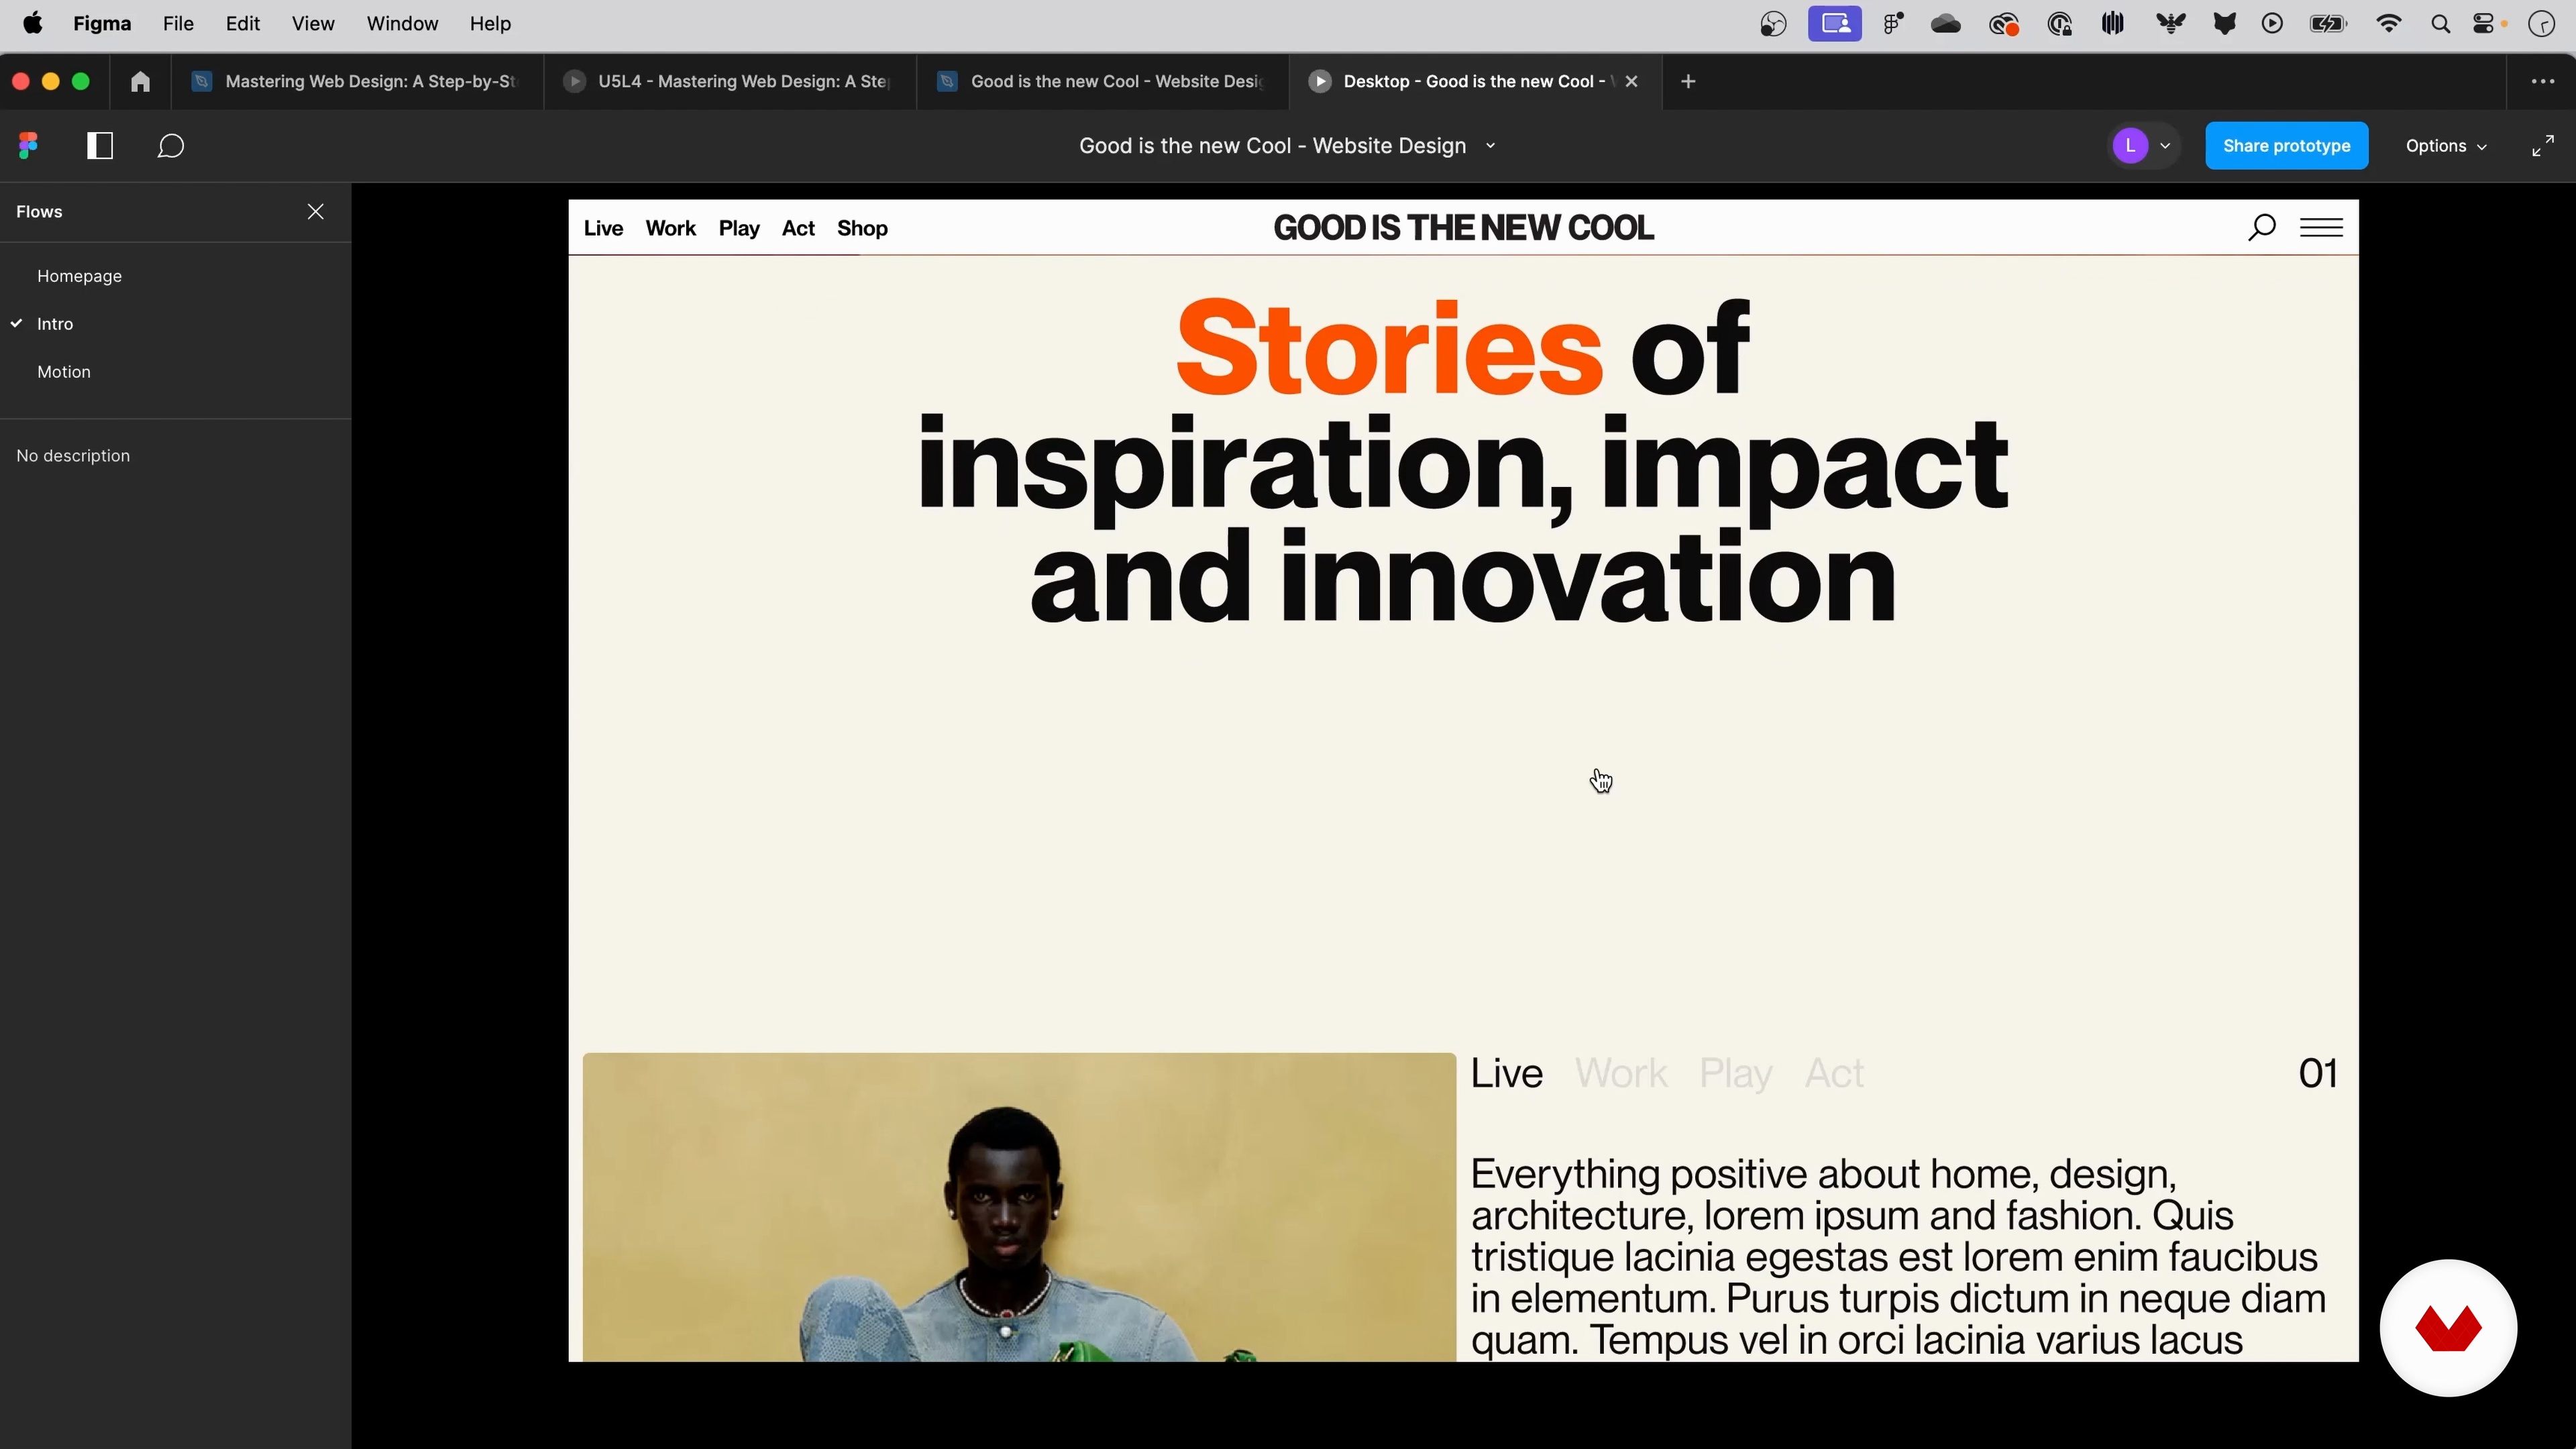Open the Wi-Fi status icon
This screenshot has width=2576, height=1449.
pyautogui.click(x=2388, y=24)
